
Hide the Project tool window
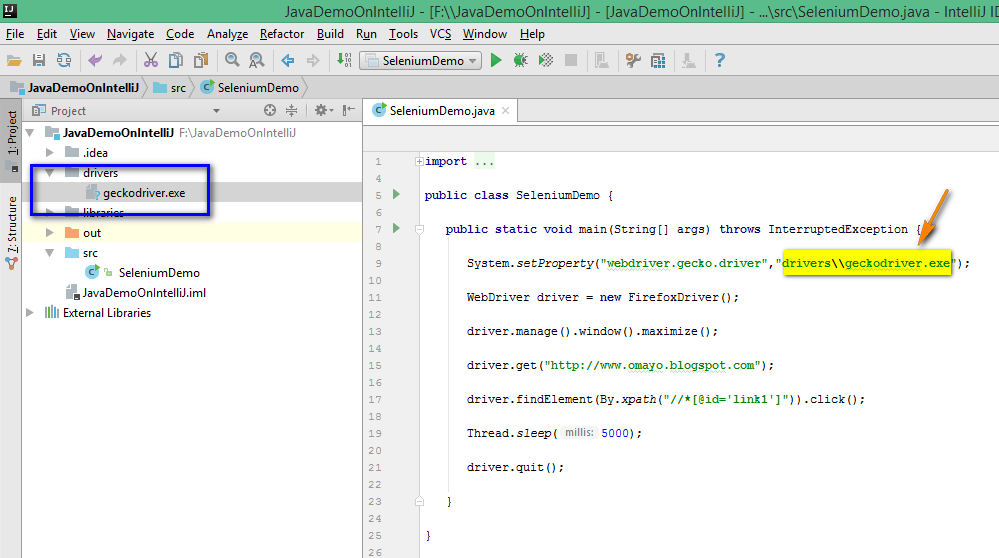pyautogui.click(x=349, y=110)
